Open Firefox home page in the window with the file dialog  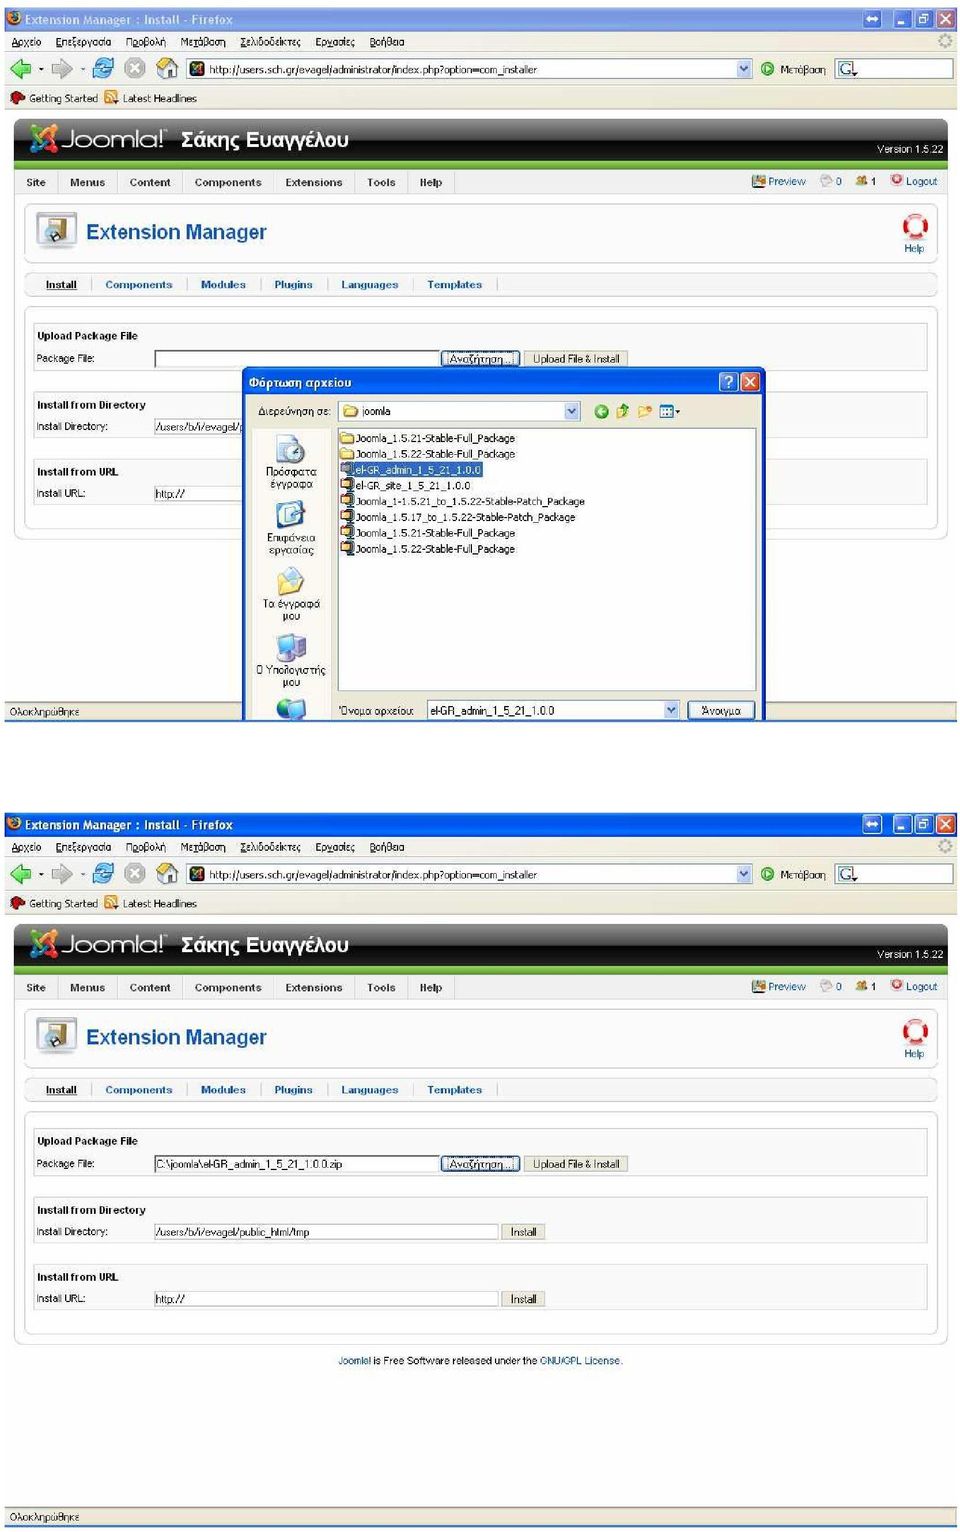167,69
